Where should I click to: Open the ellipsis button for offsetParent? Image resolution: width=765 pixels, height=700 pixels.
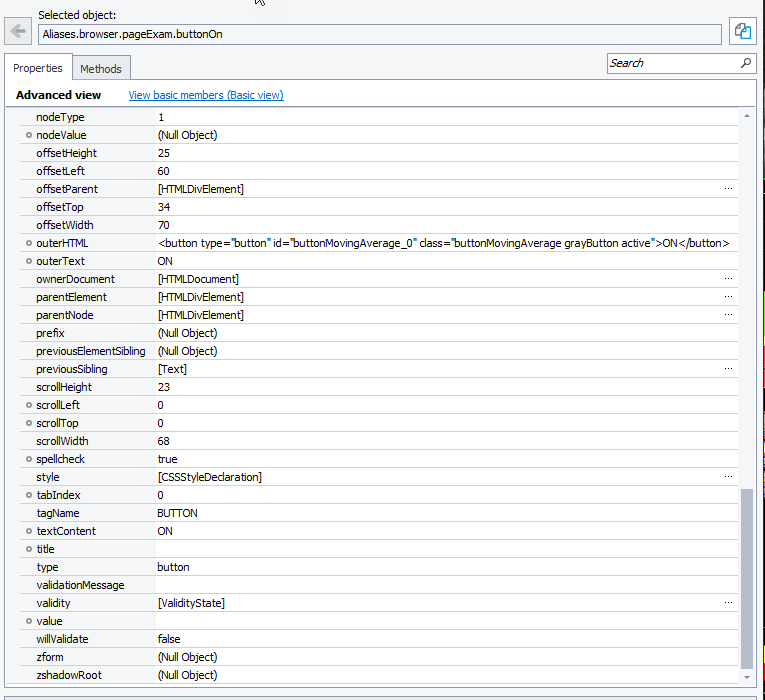(728, 189)
